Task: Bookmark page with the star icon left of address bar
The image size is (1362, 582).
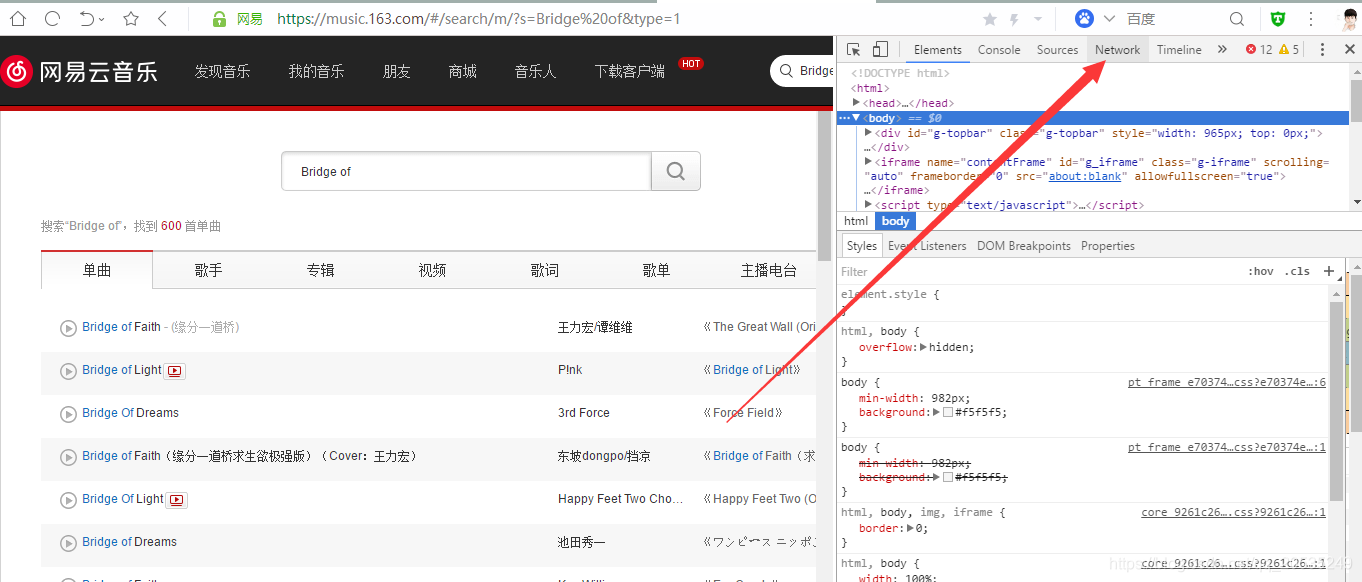Action: pyautogui.click(x=131, y=19)
